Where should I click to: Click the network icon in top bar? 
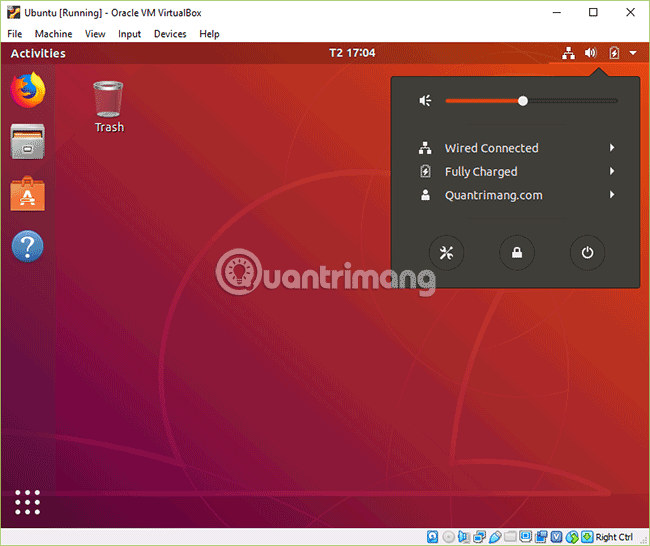(x=568, y=53)
